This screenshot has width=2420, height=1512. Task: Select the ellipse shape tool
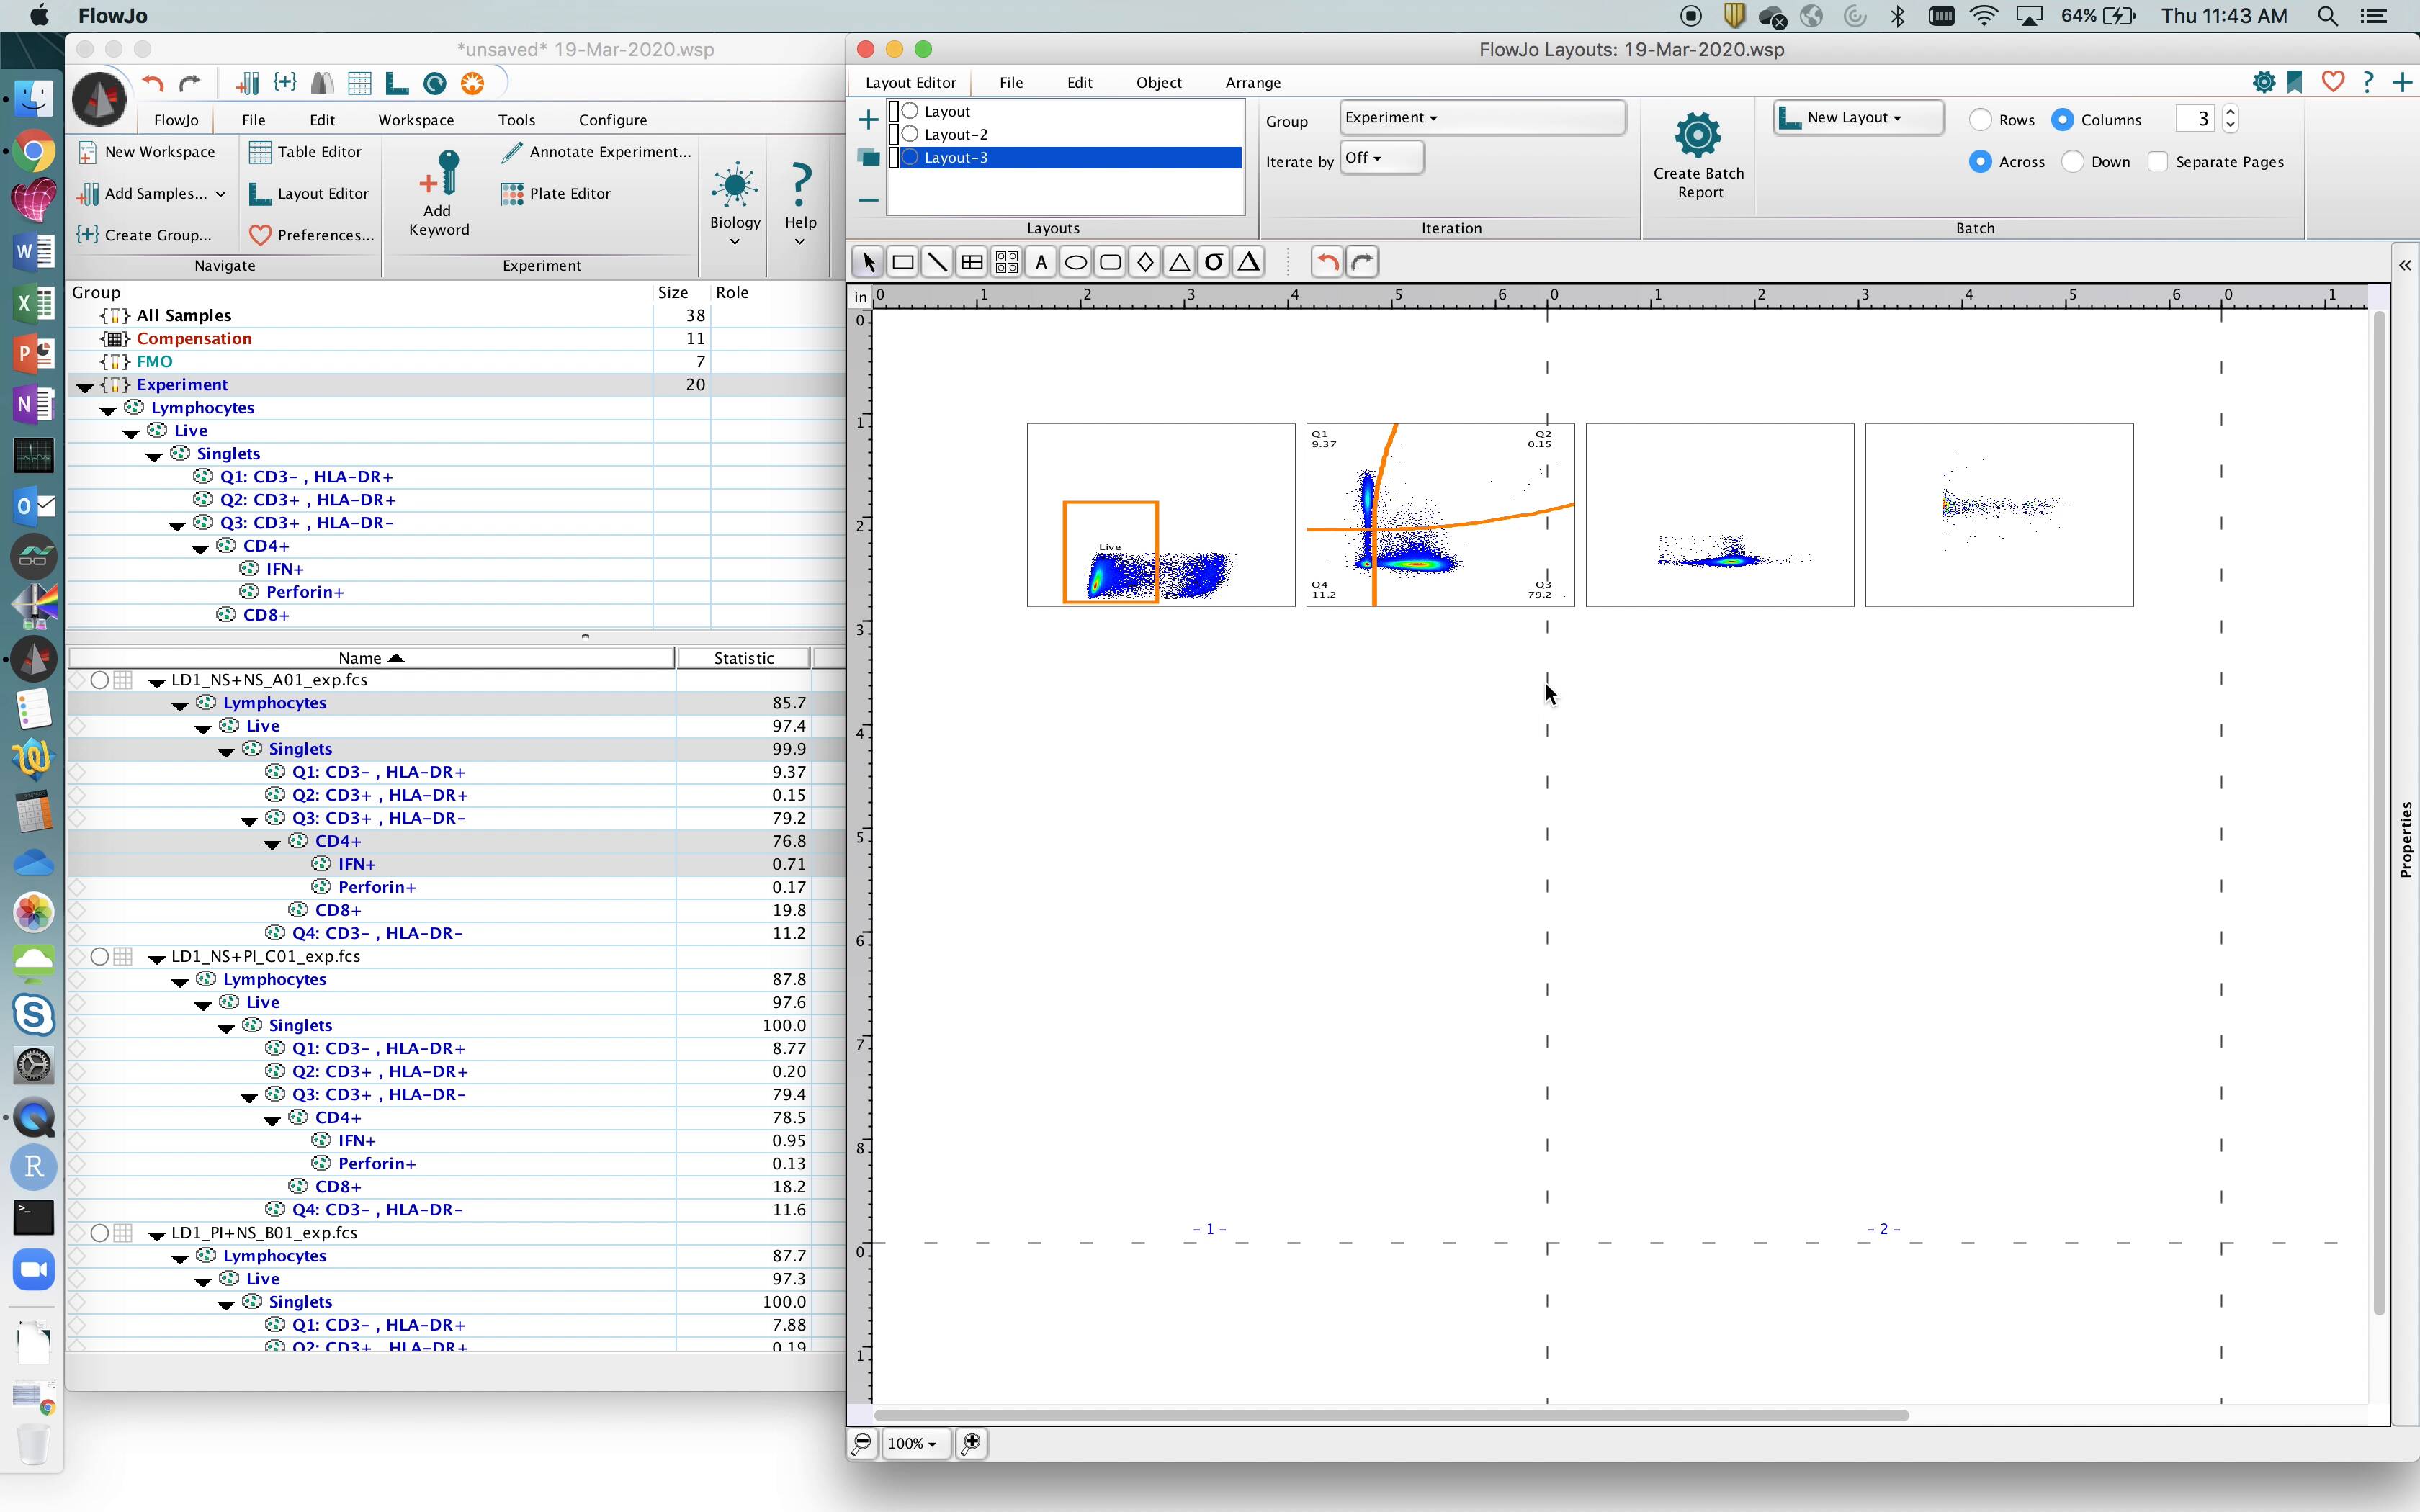click(1076, 262)
